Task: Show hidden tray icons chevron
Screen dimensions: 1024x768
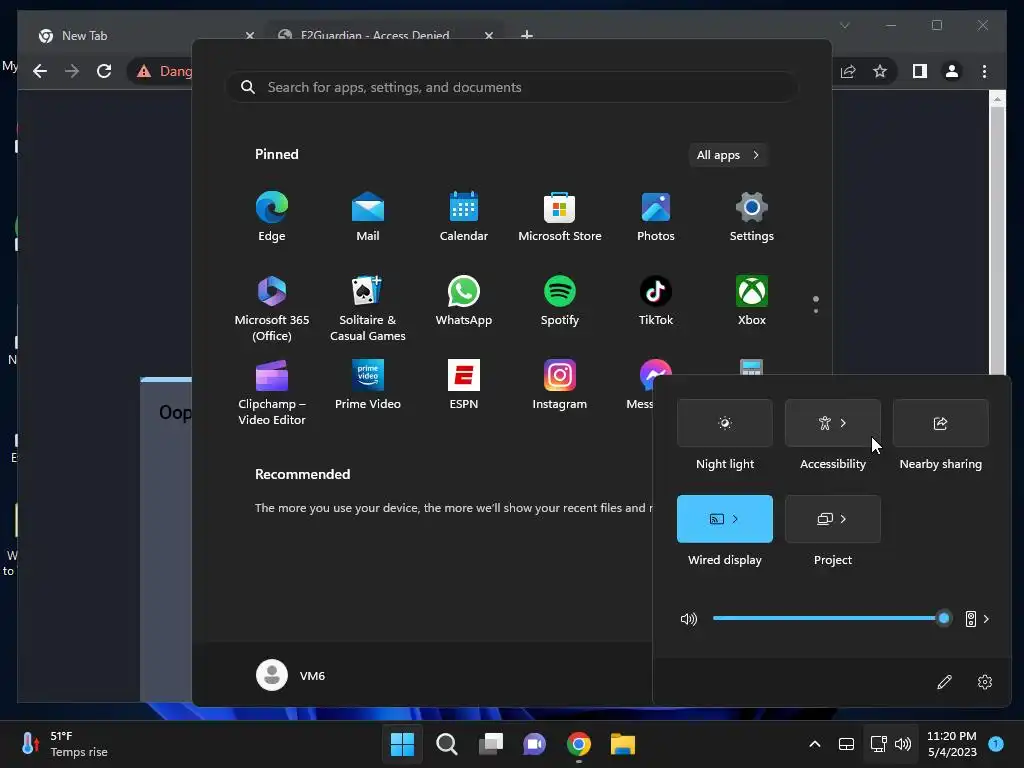Action: click(x=814, y=744)
